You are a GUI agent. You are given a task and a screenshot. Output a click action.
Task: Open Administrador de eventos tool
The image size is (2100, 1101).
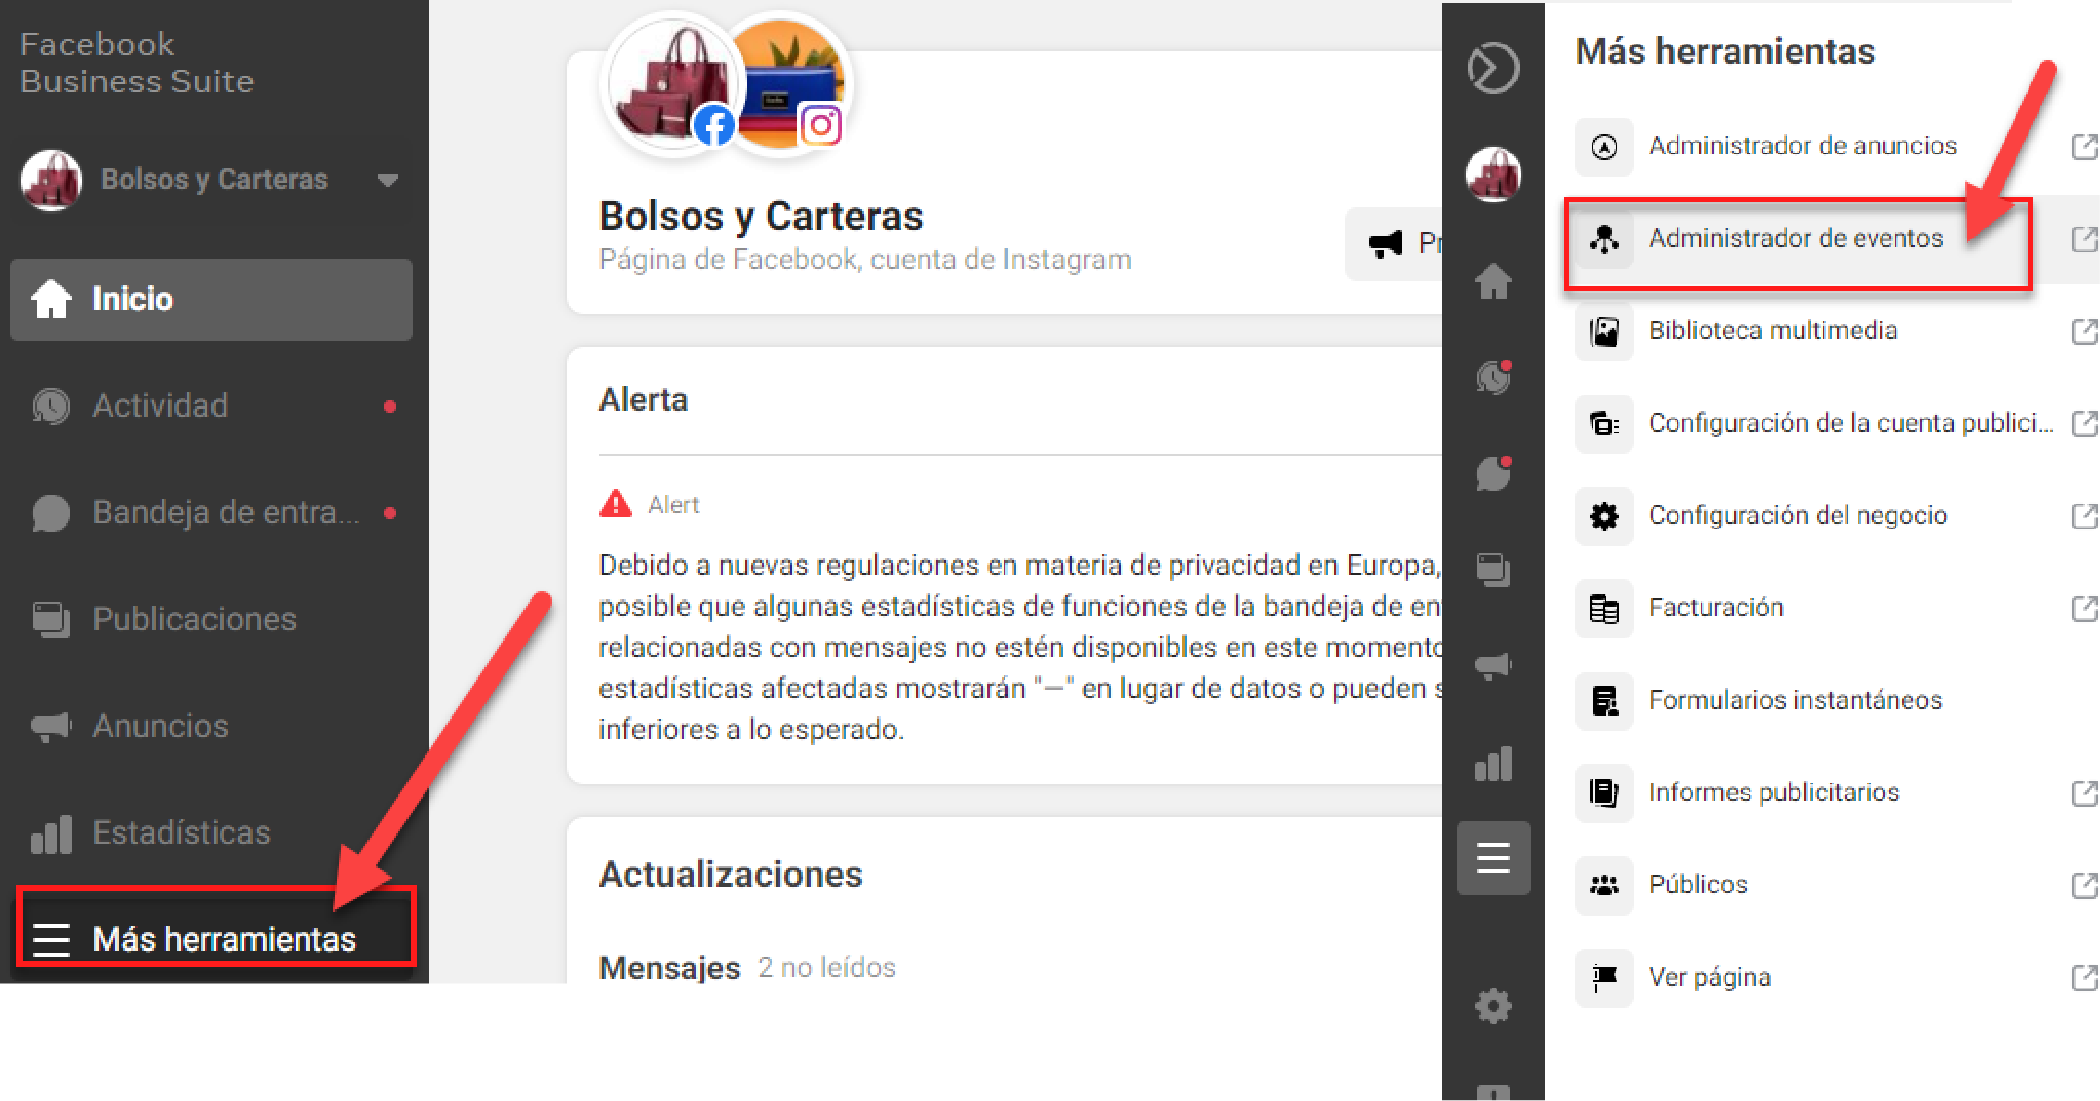1795,239
